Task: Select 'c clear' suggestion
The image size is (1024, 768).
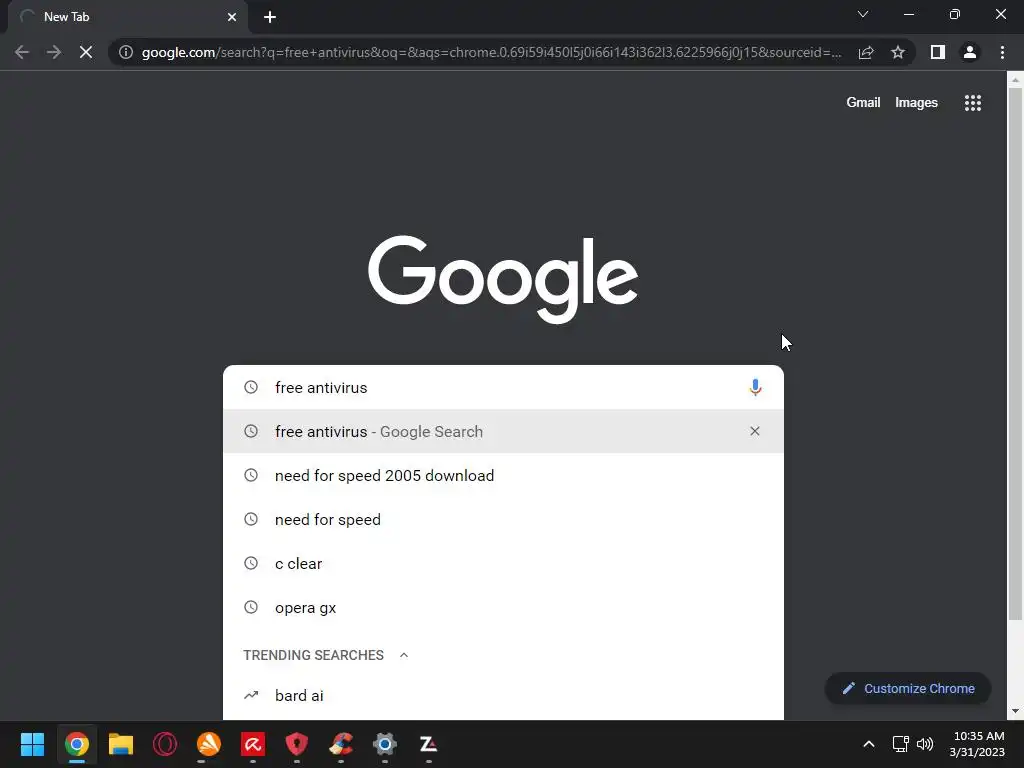Action: (x=503, y=564)
